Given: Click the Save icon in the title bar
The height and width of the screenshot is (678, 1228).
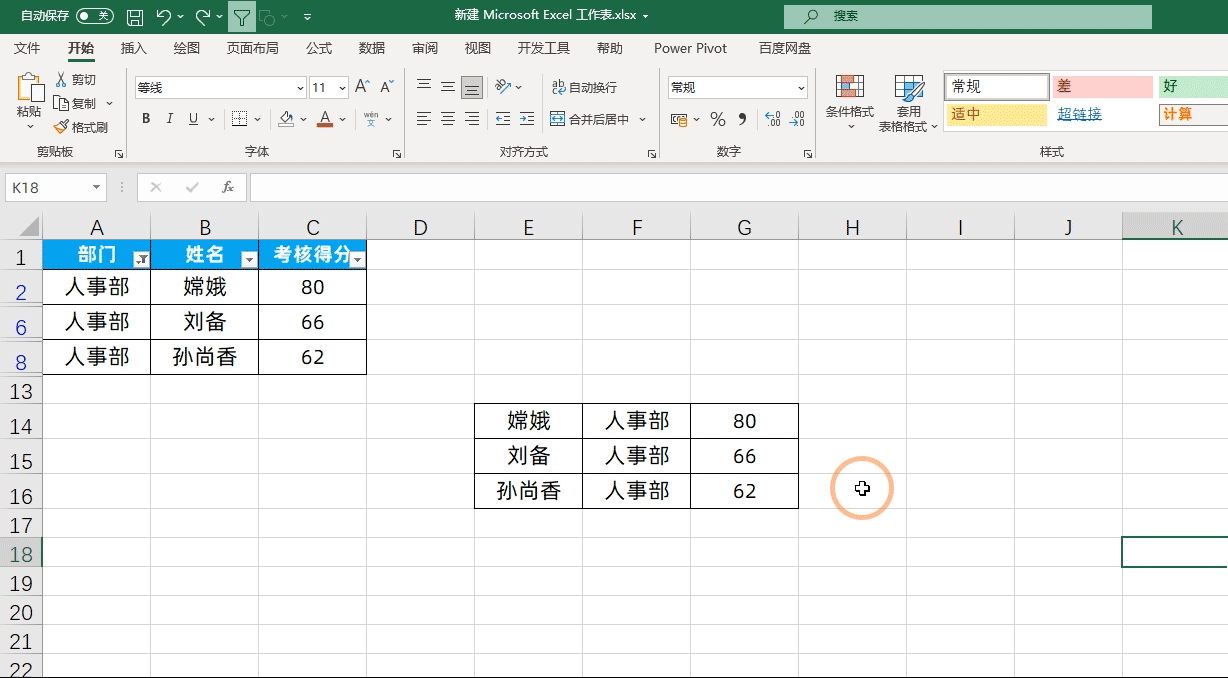Looking at the screenshot, I should pyautogui.click(x=135, y=16).
